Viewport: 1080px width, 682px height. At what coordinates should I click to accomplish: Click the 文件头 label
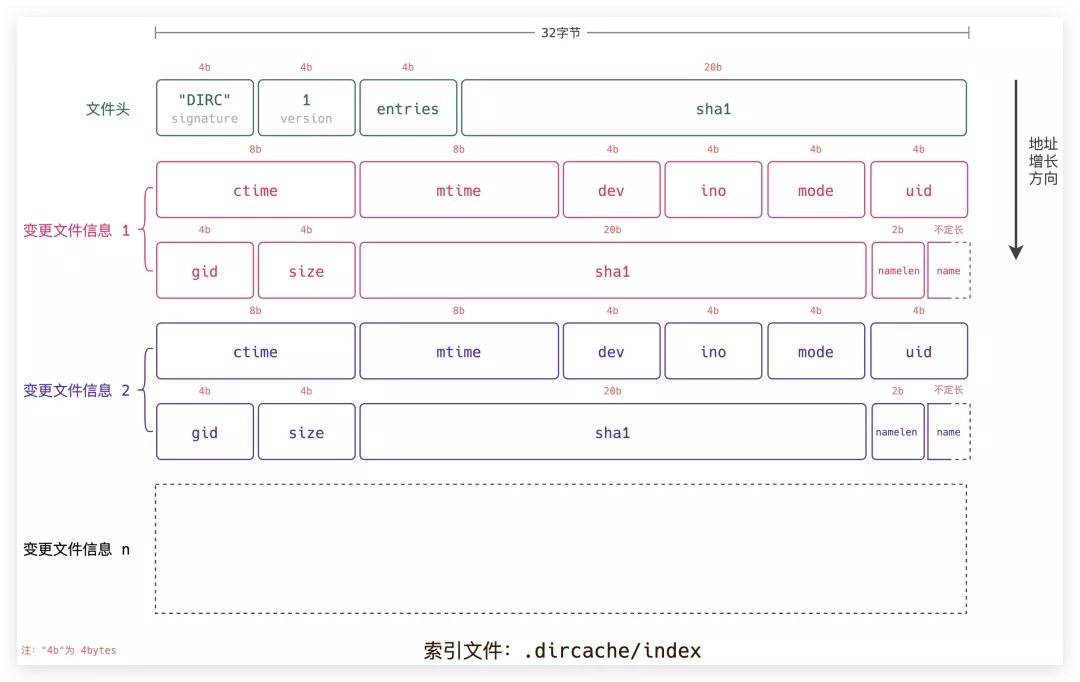[107, 109]
